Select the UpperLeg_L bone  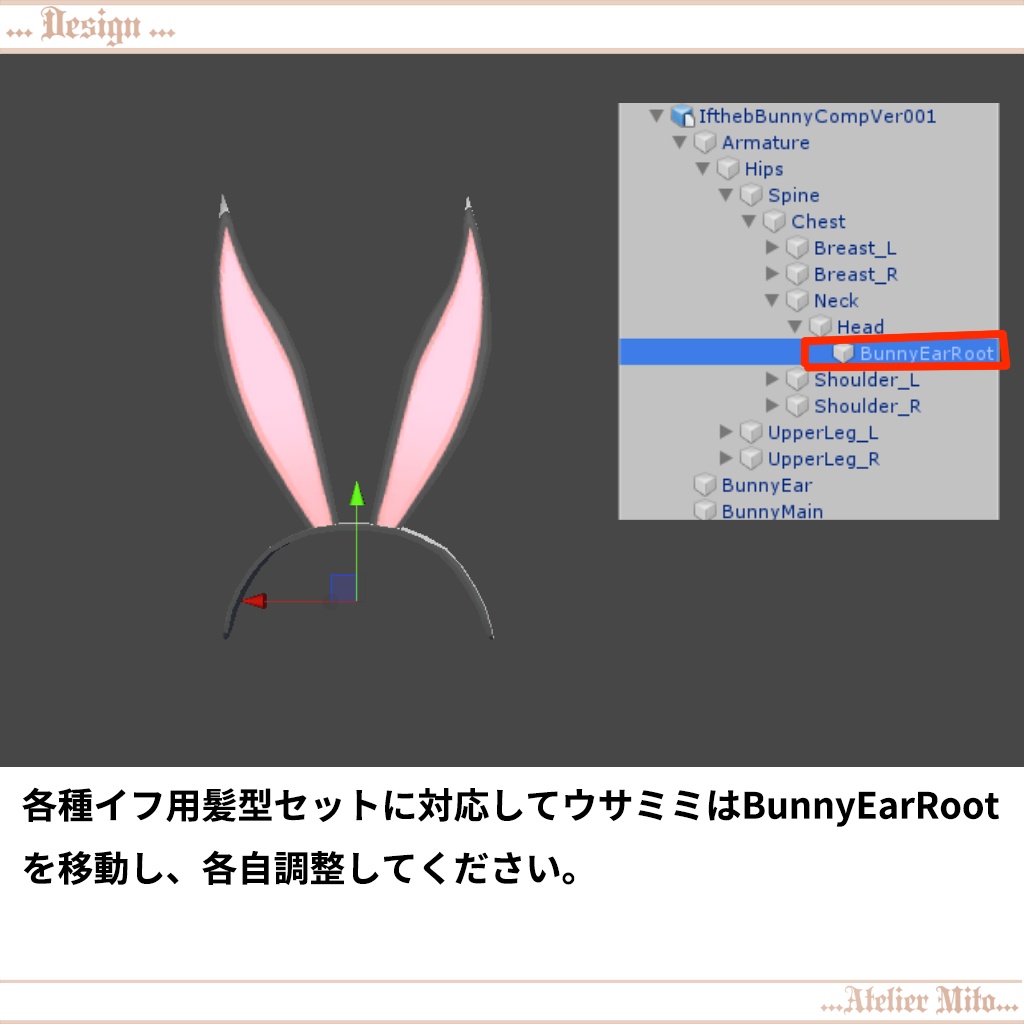click(824, 432)
